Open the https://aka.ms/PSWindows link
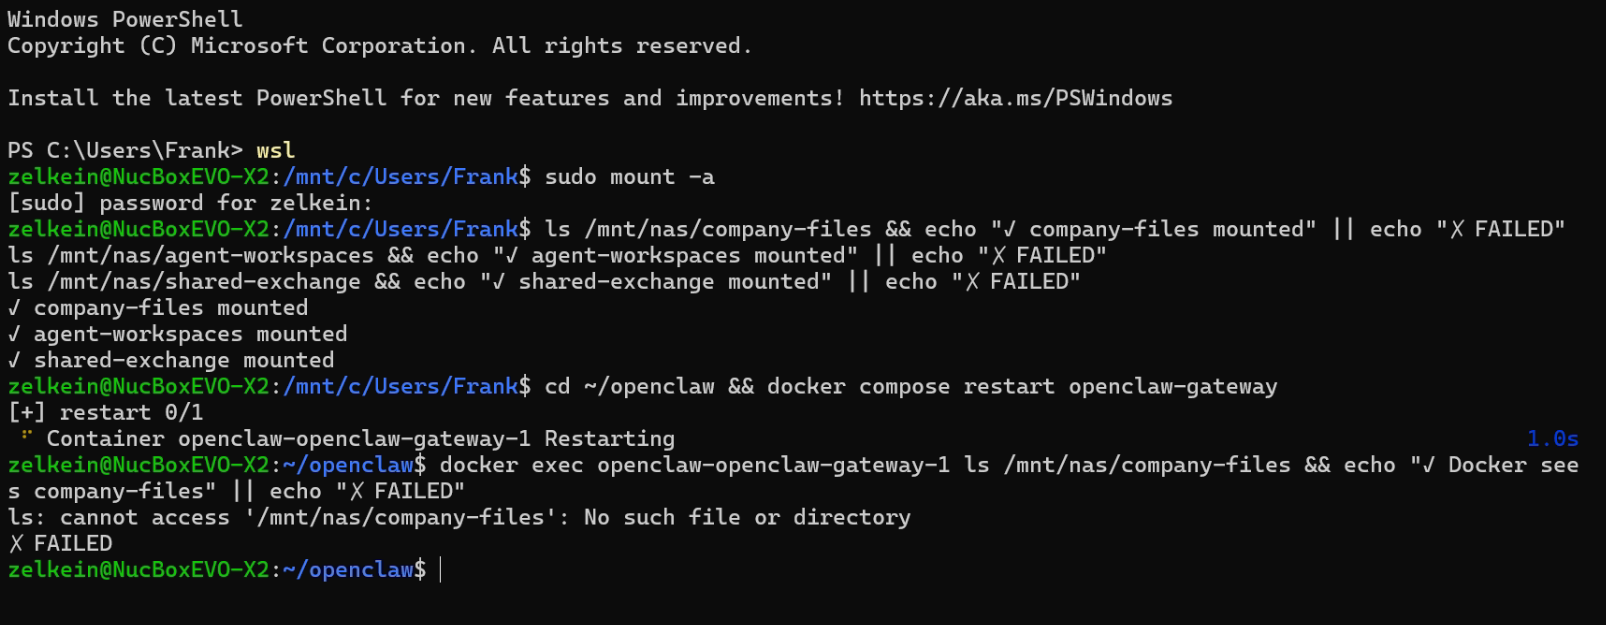The image size is (1606, 625). click(x=1015, y=98)
